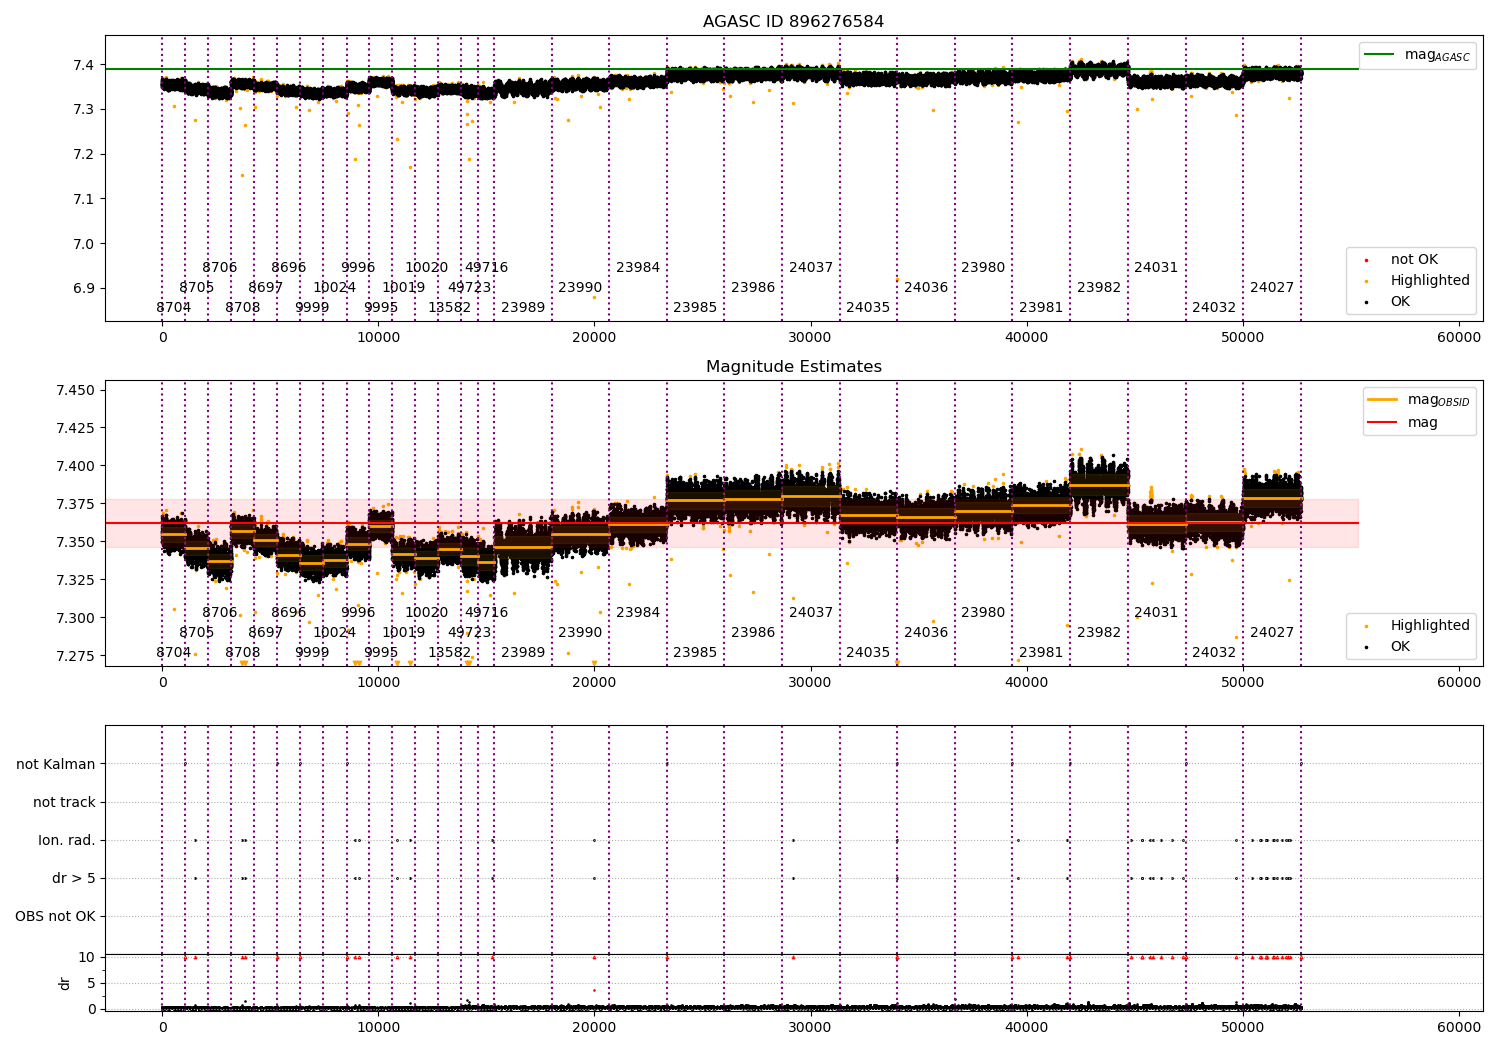Click the 'Magnitude Estimates' plot title
Viewport: 1500px width, 1050px height.
[x=793, y=367]
